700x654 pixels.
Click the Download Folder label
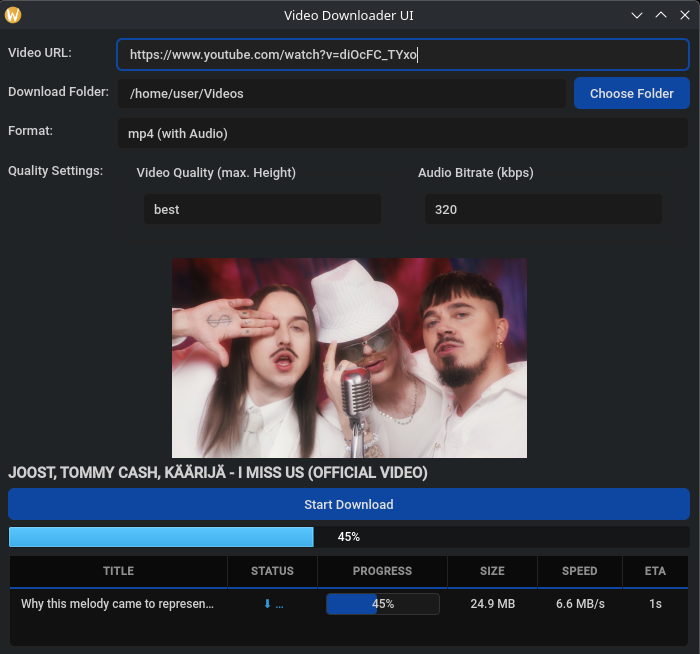click(x=58, y=92)
